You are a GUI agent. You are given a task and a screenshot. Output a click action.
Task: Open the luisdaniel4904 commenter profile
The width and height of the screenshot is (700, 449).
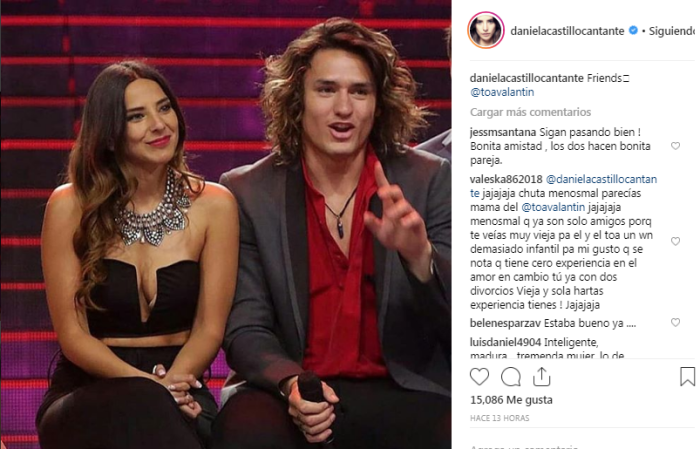(x=505, y=342)
